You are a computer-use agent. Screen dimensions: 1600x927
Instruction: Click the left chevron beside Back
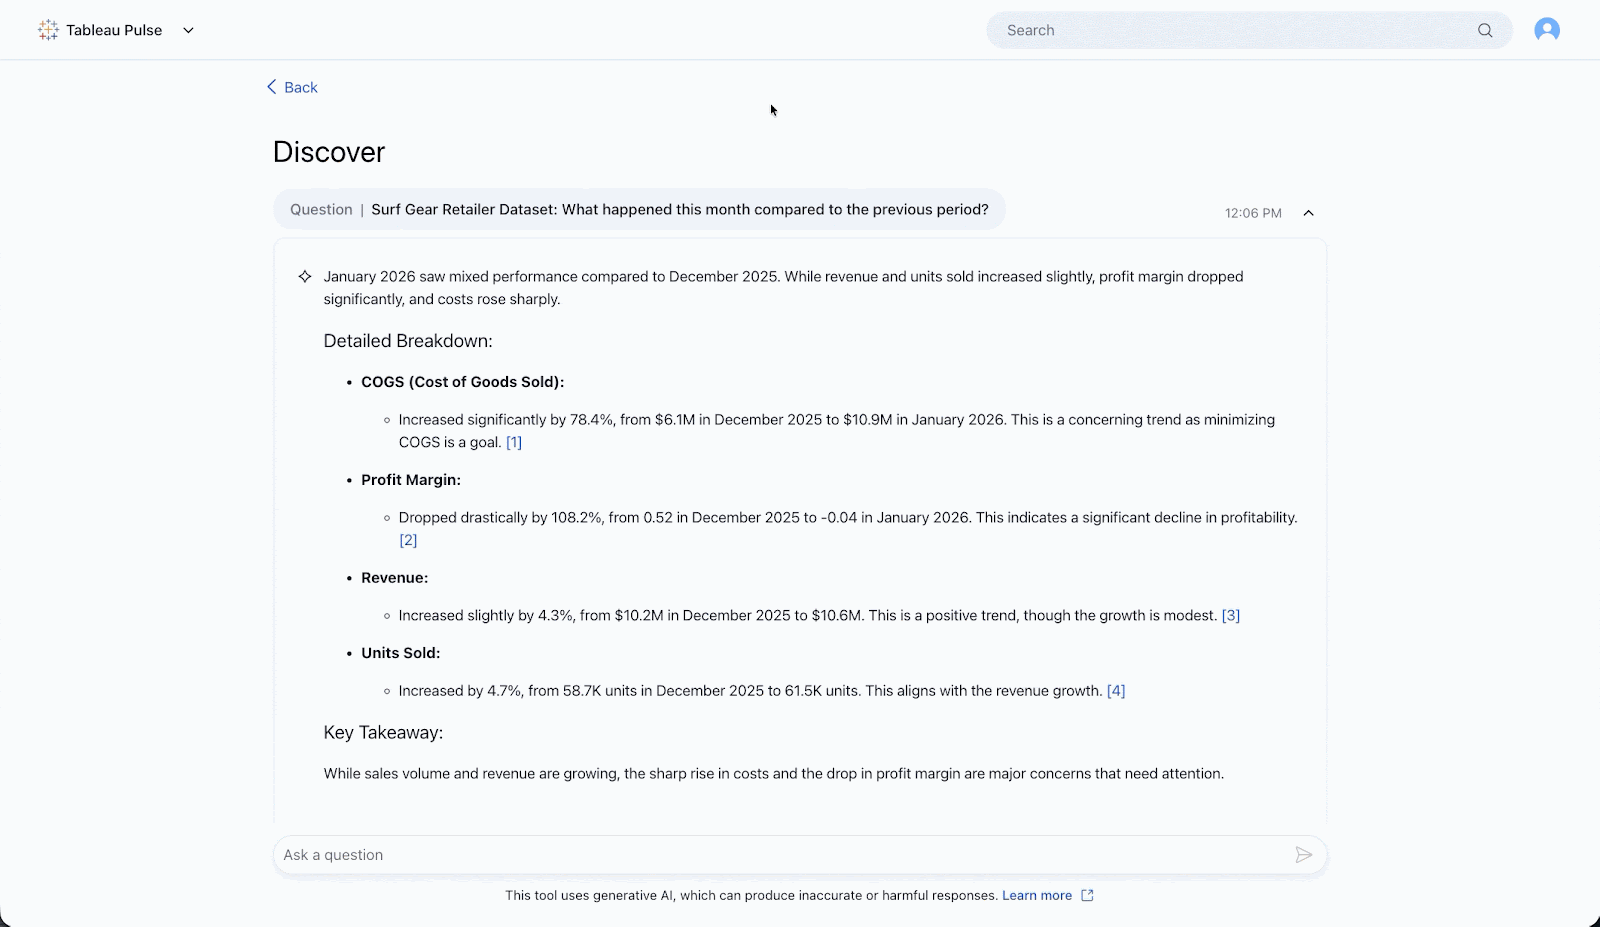(271, 87)
